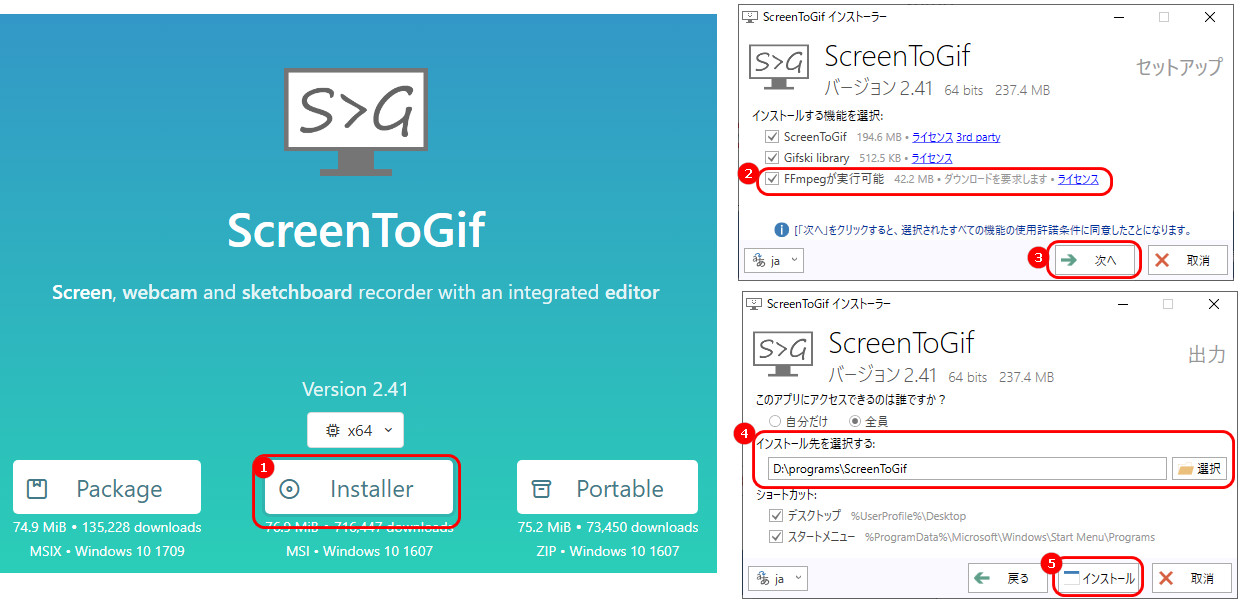Toggle the ScreenToGif component checkbox
1243x601 pixels.
(771, 137)
